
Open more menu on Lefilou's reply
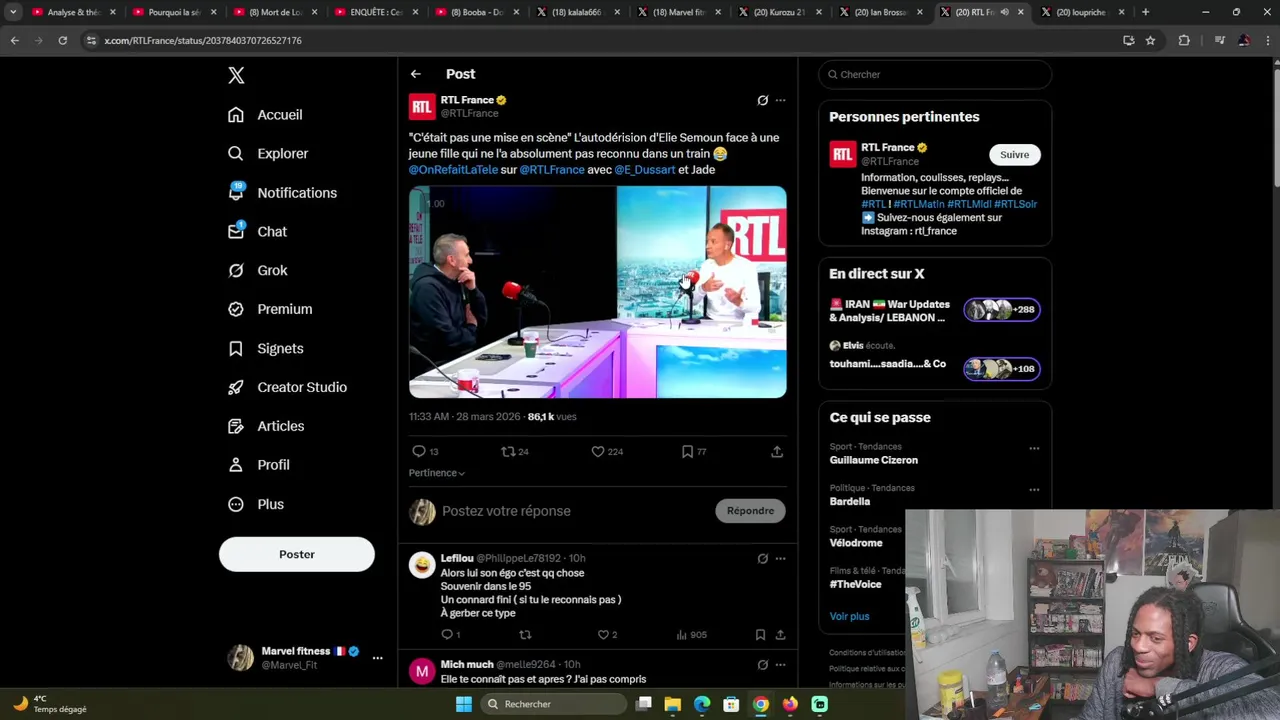pyautogui.click(x=781, y=558)
